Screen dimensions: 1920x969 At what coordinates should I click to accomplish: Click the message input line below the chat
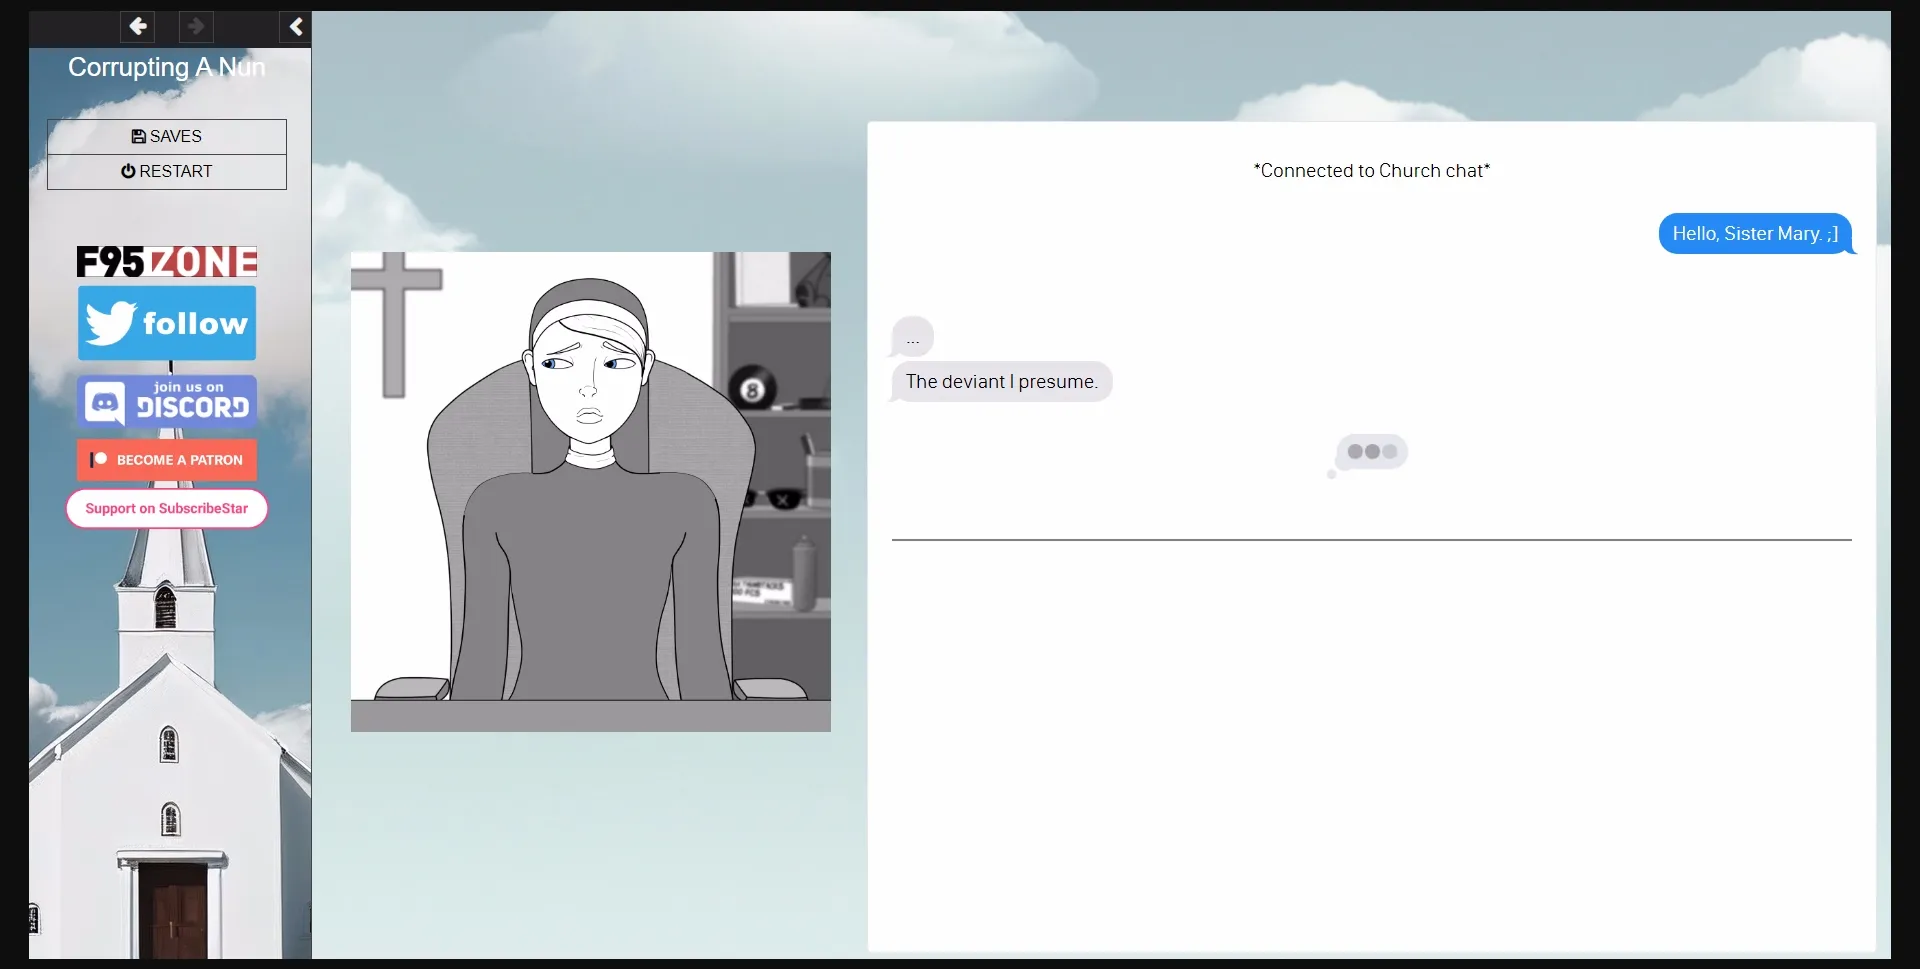(x=1371, y=538)
